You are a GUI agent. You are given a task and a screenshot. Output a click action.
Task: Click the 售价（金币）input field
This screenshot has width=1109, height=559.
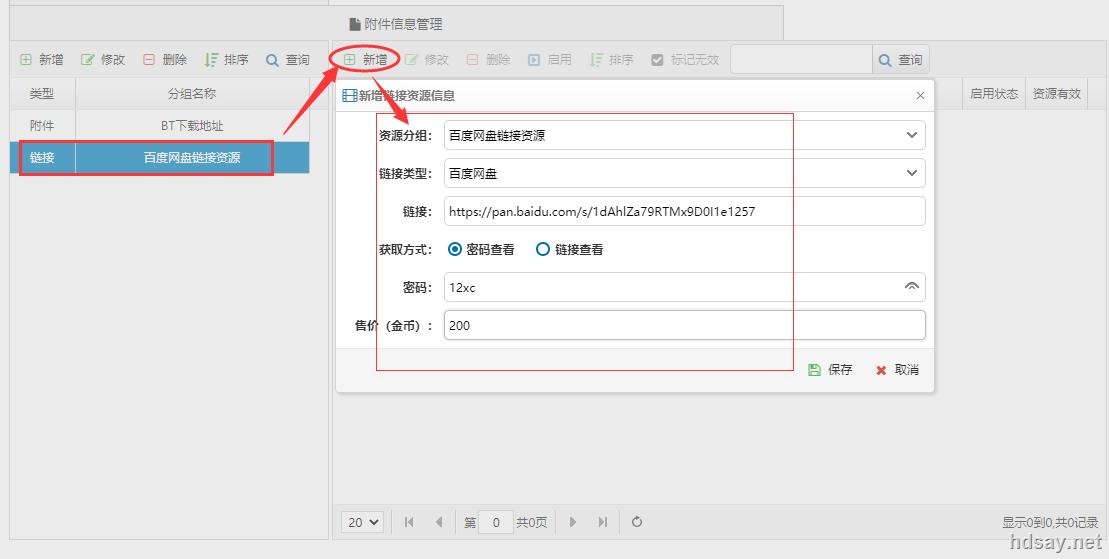684,325
